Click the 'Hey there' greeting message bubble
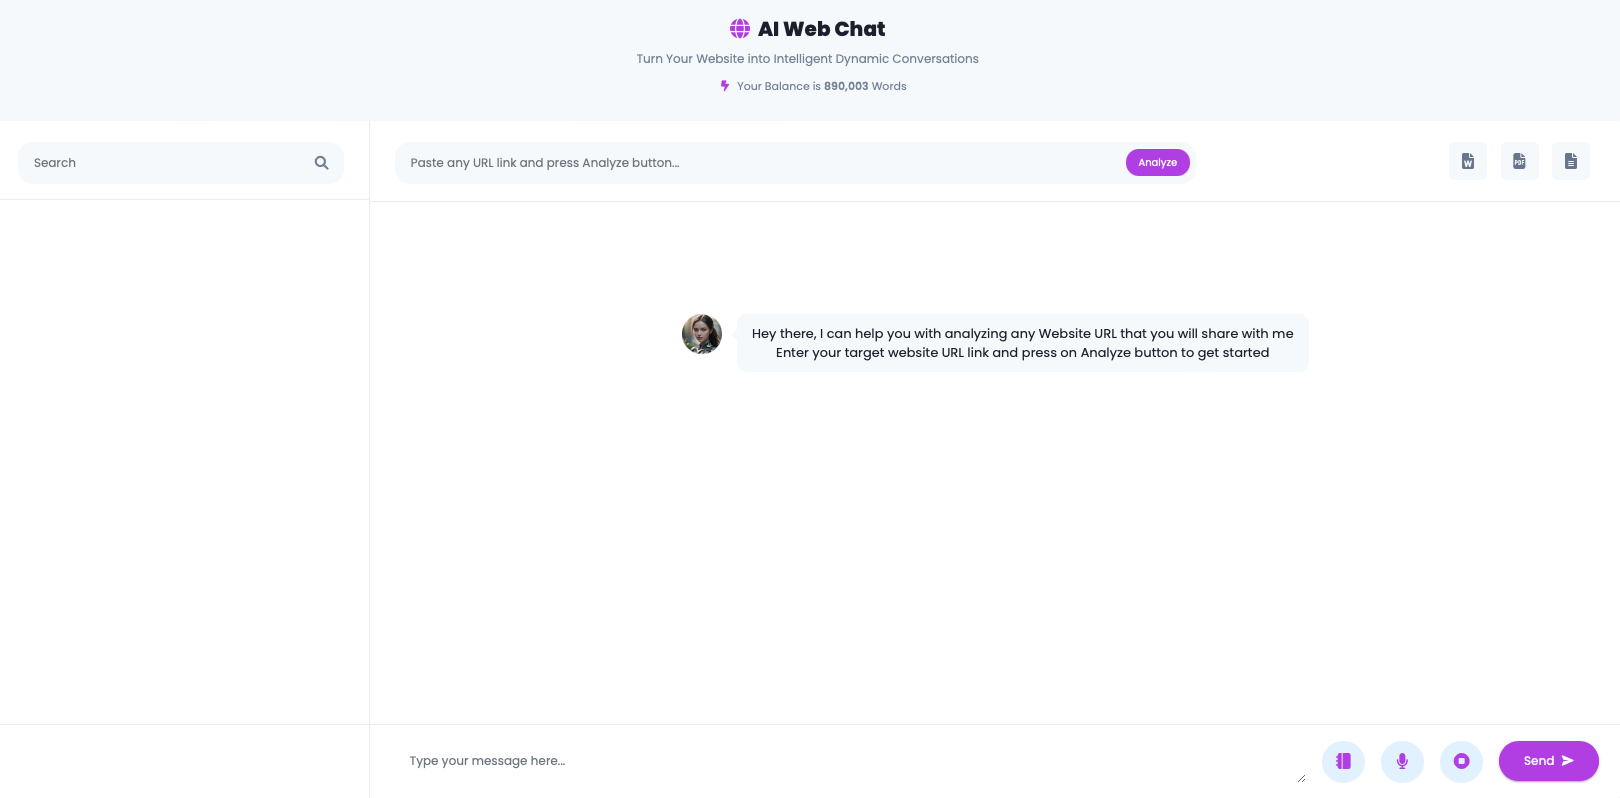 [1023, 343]
